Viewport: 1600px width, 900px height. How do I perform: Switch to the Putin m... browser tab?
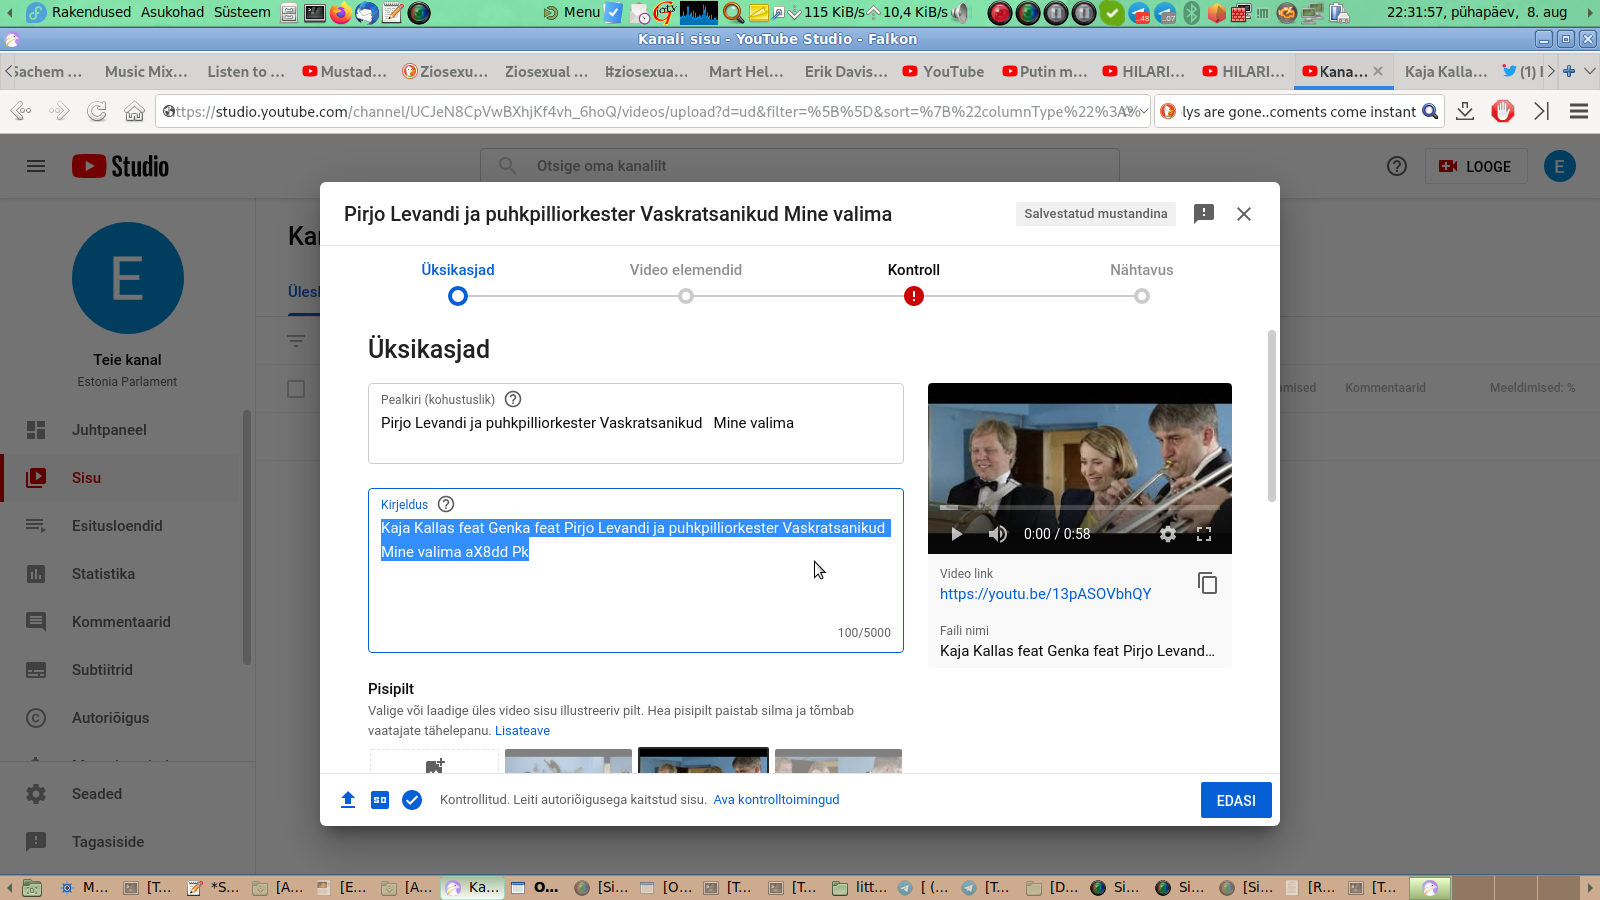[x=1044, y=71]
